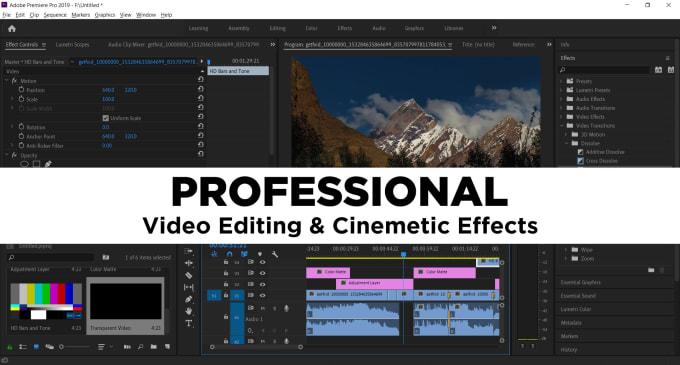Open the Markers menu

pyautogui.click(x=81, y=15)
